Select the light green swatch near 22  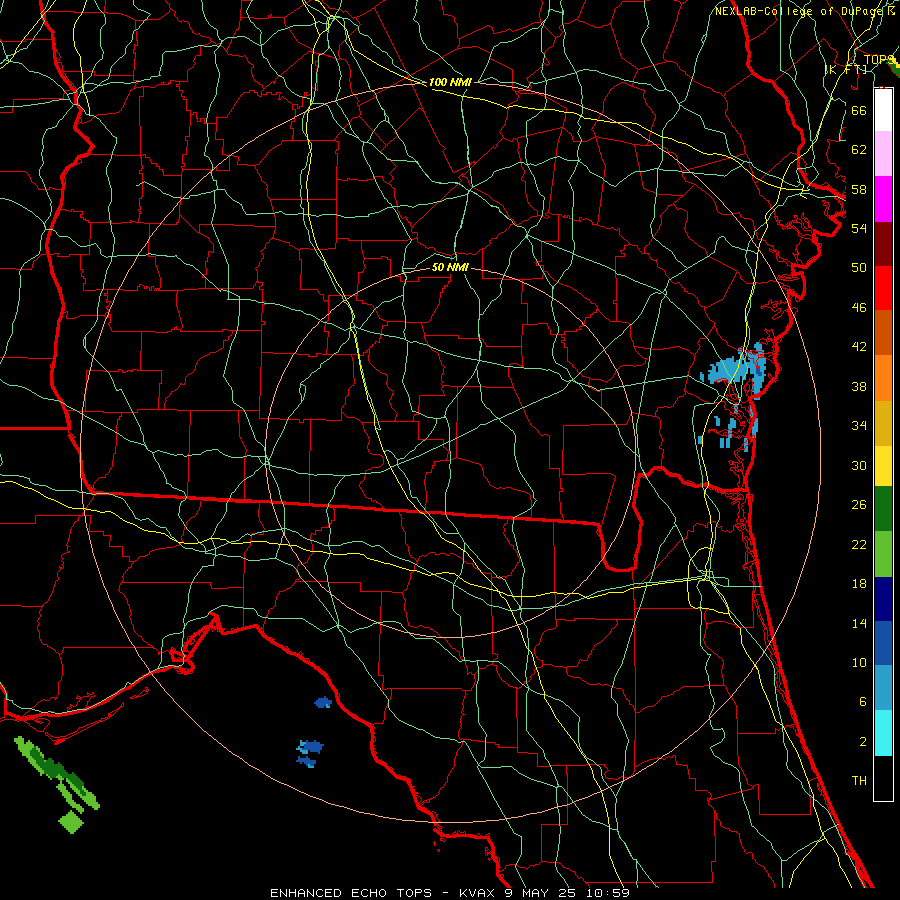883,554
